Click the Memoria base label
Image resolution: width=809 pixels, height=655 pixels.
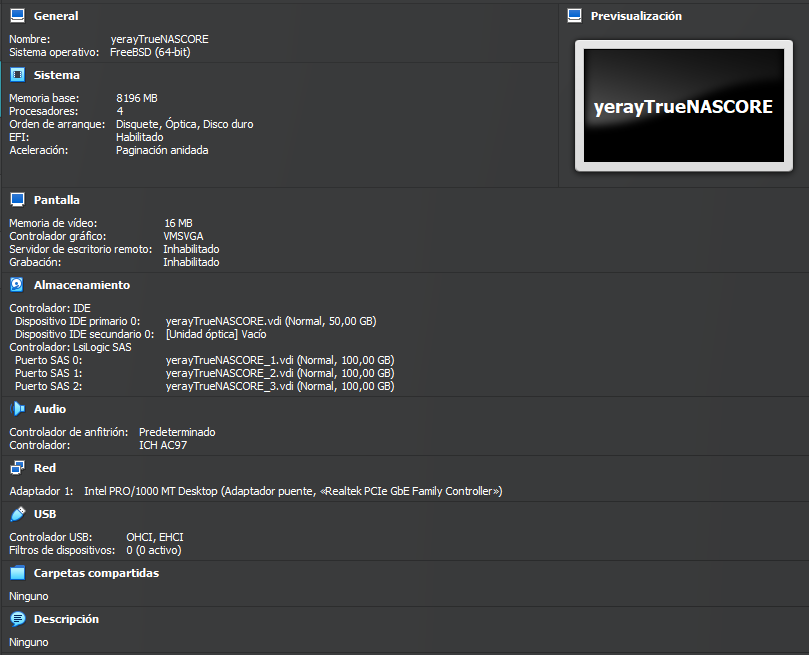[44, 98]
